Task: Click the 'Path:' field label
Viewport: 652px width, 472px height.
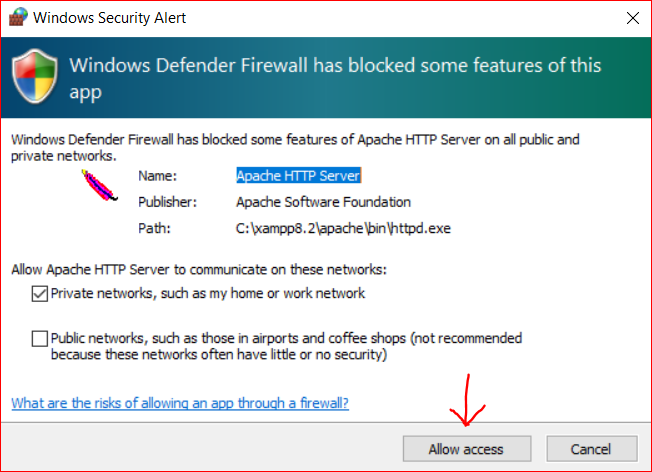Action: click(x=153, y=228)
